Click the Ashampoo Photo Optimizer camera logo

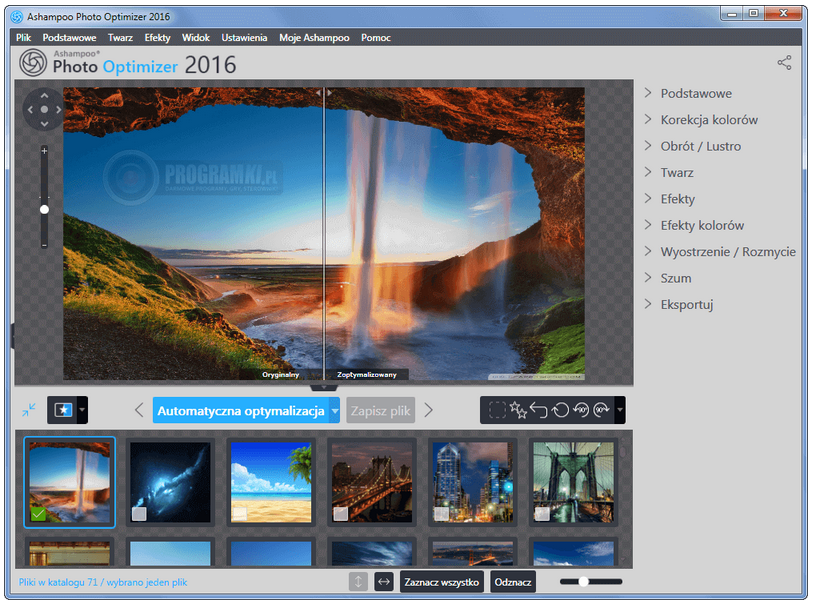[x=33, y=63]
